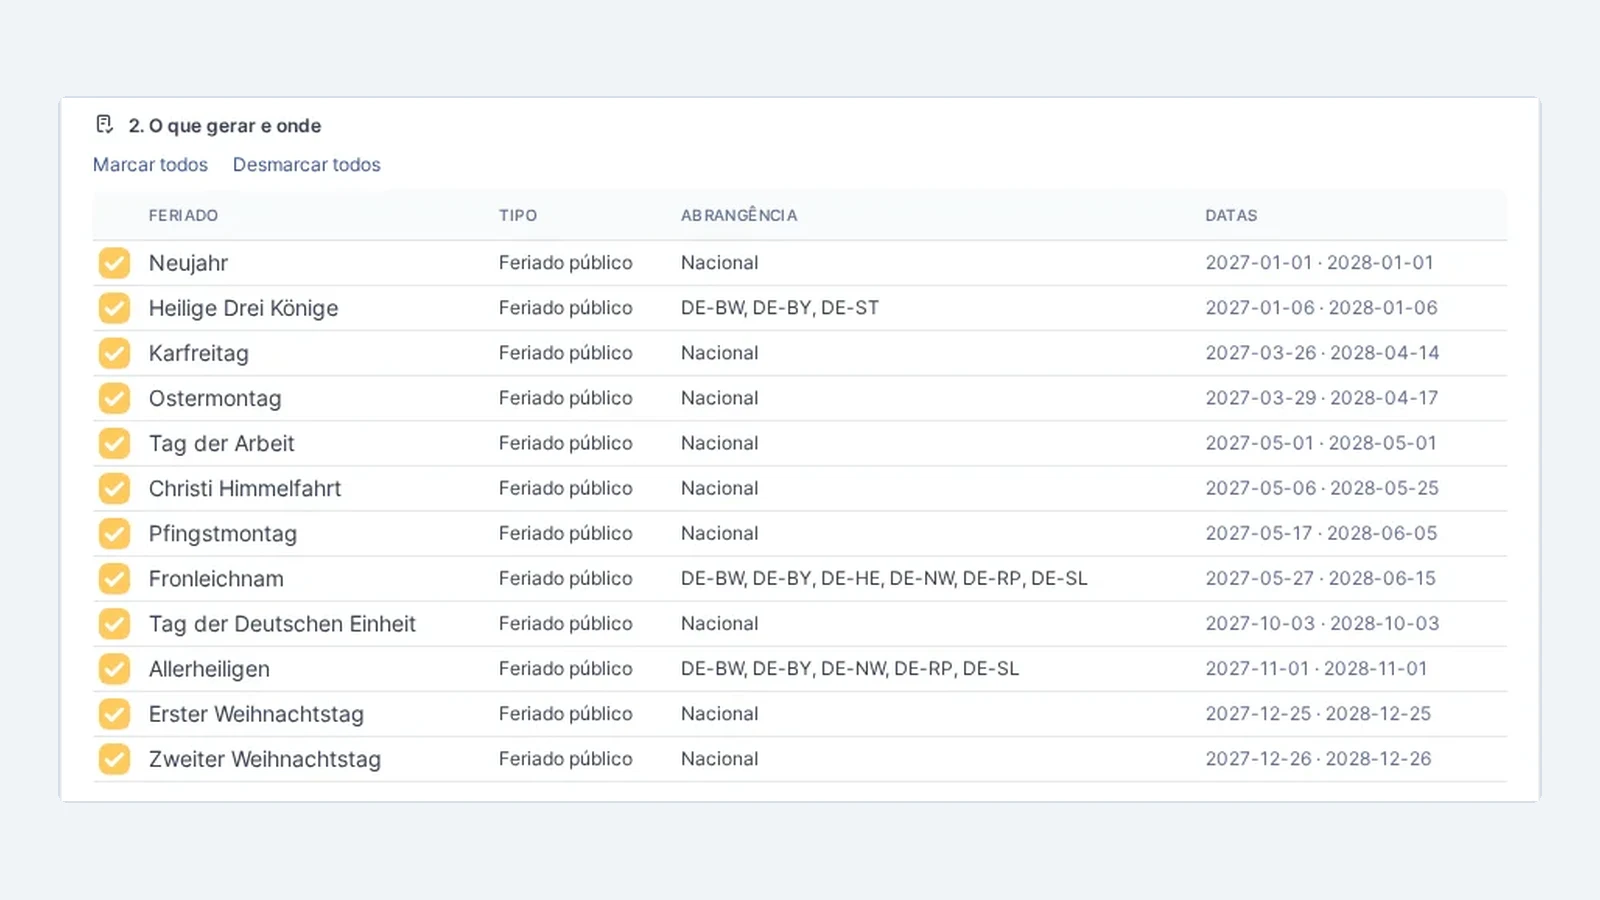
Task: Disable the Pfingstmontag checkbox
Action: tap(114, 533)
